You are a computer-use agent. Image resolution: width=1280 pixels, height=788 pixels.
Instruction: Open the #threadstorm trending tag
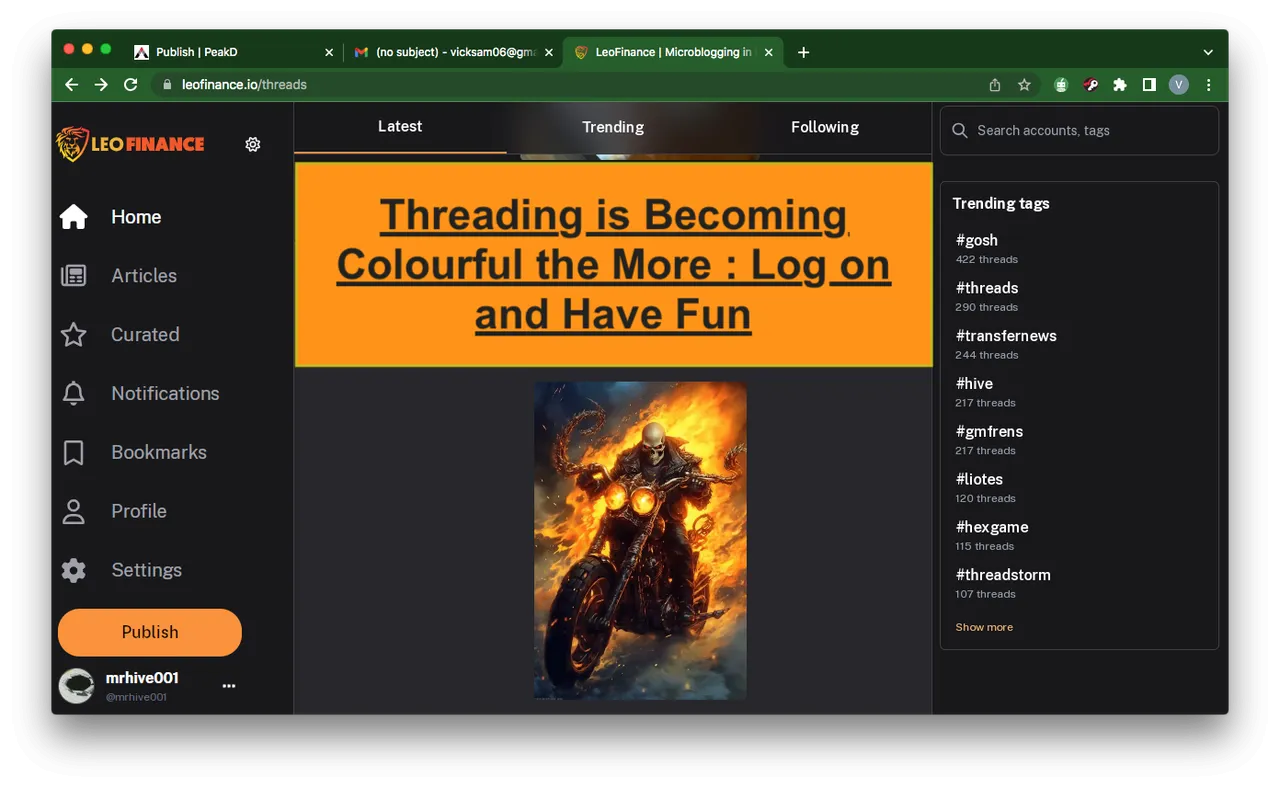pos(1003,576)
